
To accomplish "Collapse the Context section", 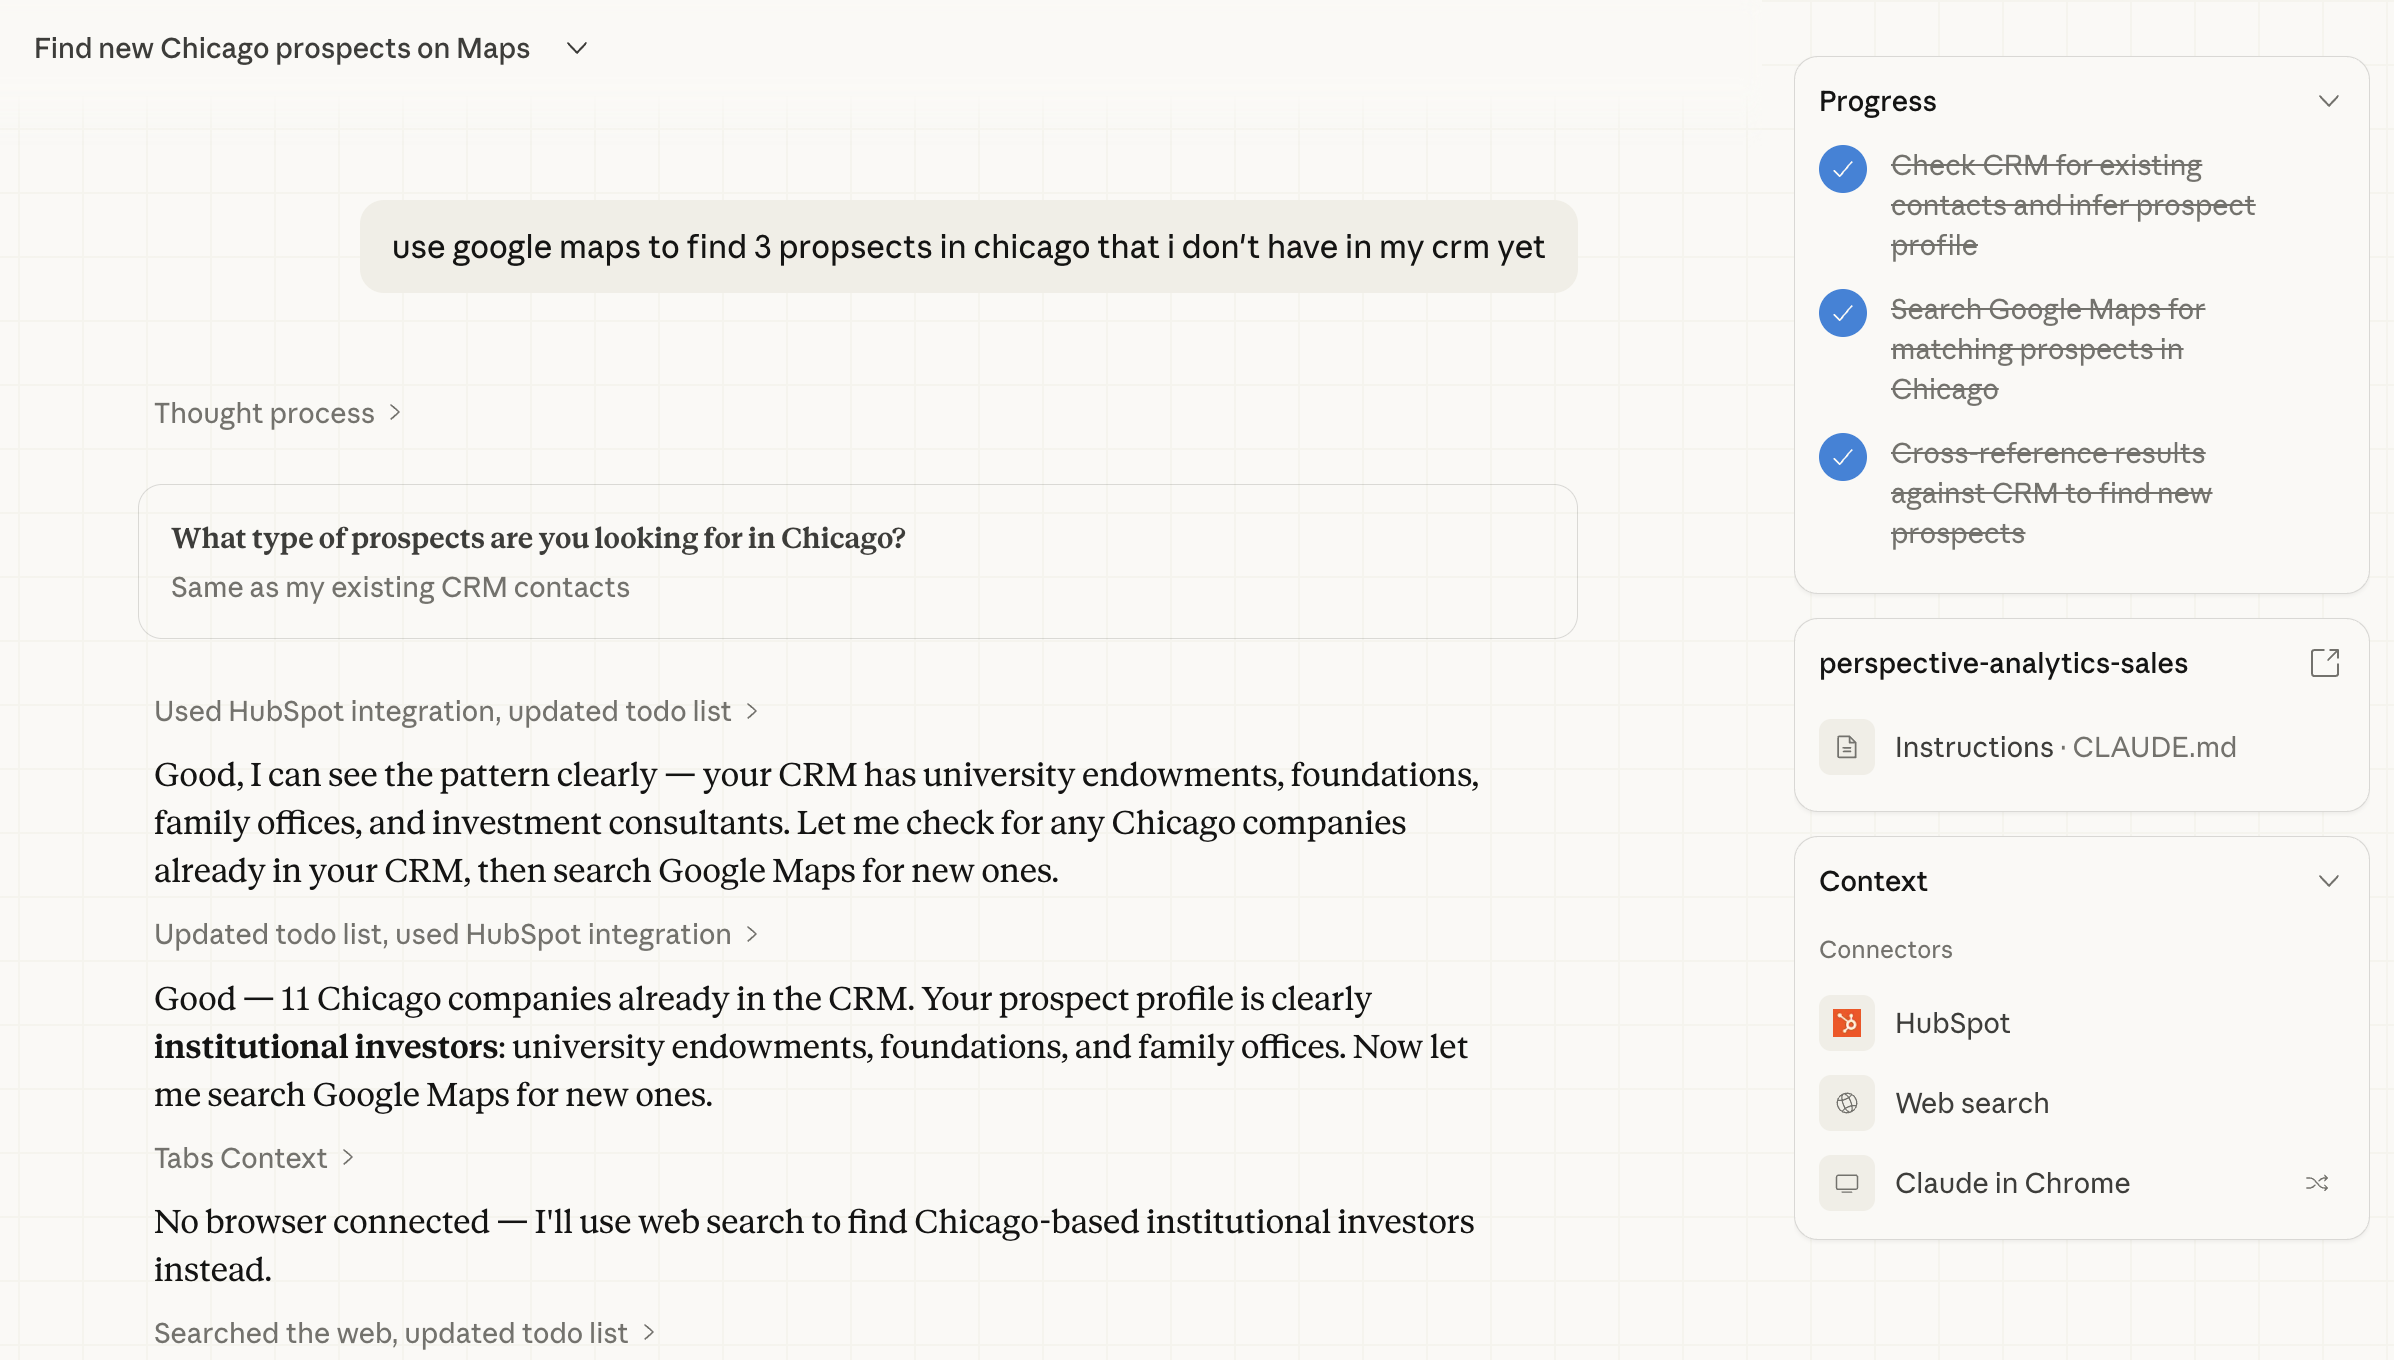I will (x=2330, y=881).
